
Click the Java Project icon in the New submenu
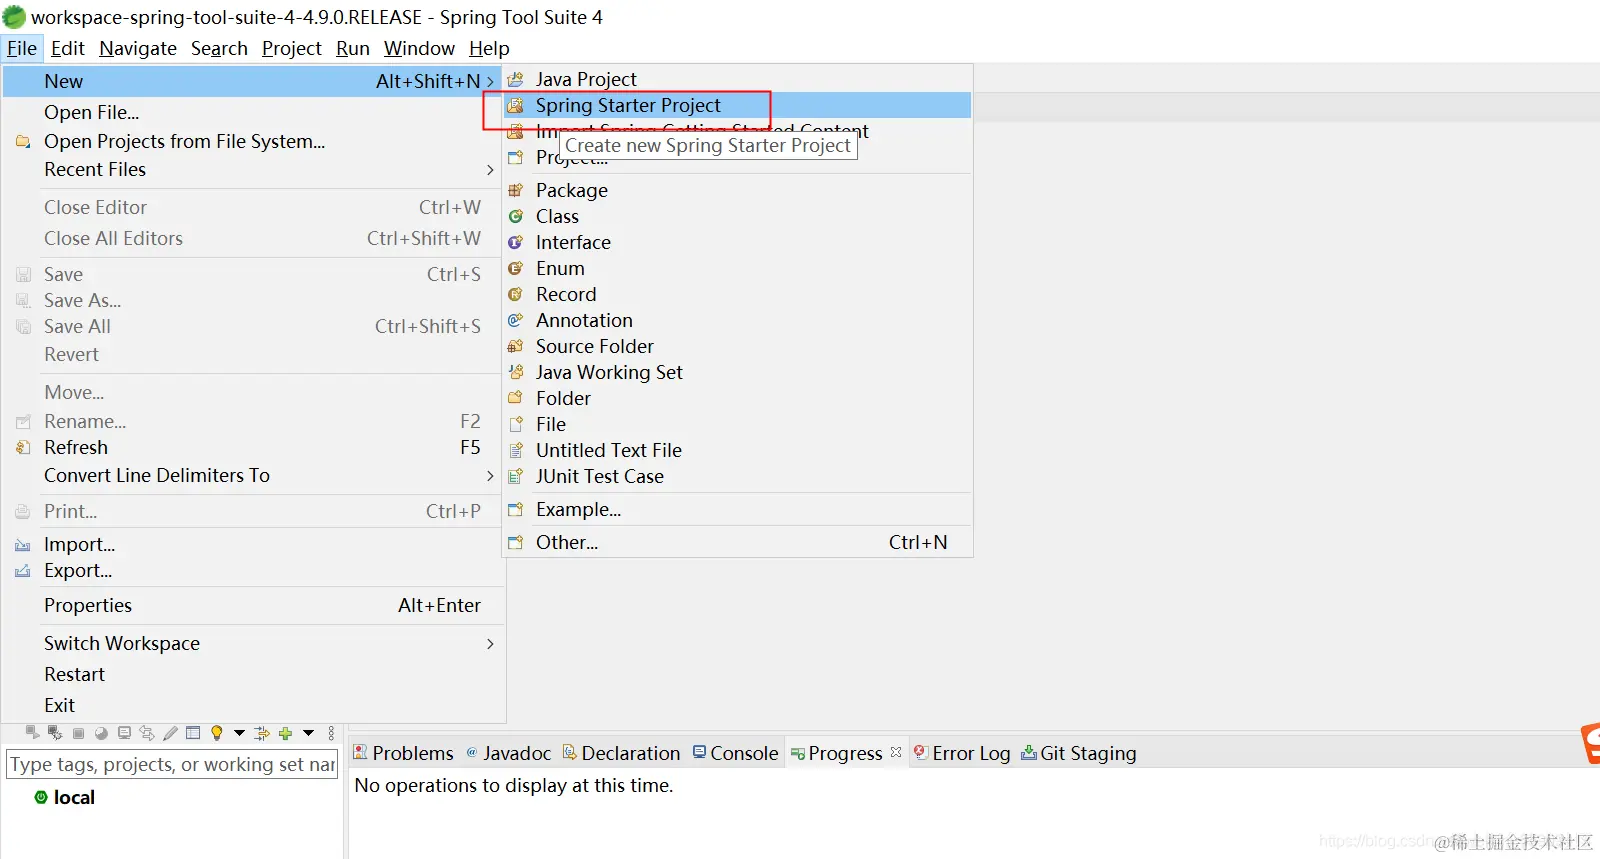pos(515,79)
